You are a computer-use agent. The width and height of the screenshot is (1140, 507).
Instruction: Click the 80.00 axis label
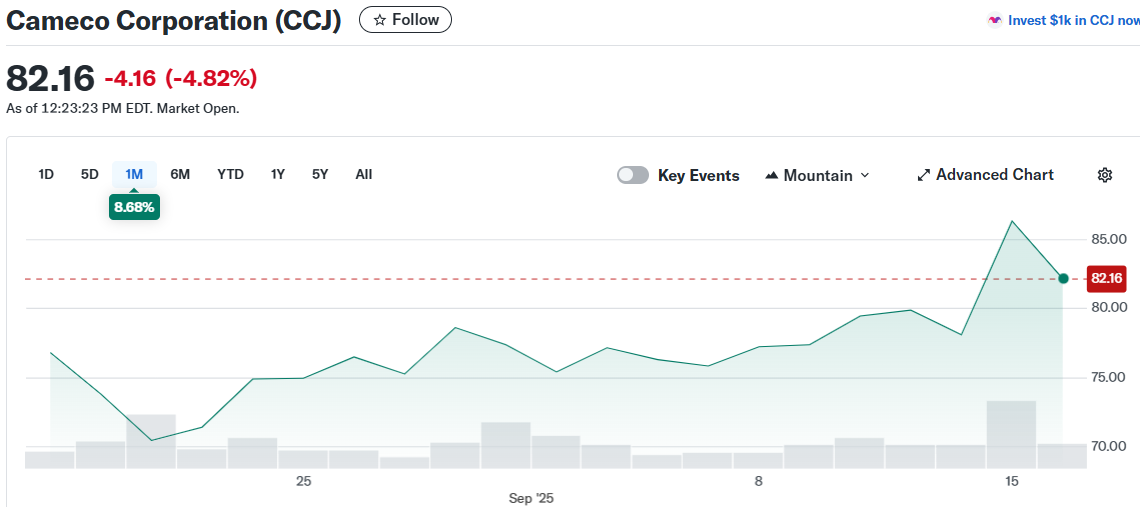(x=1107, y=308)
